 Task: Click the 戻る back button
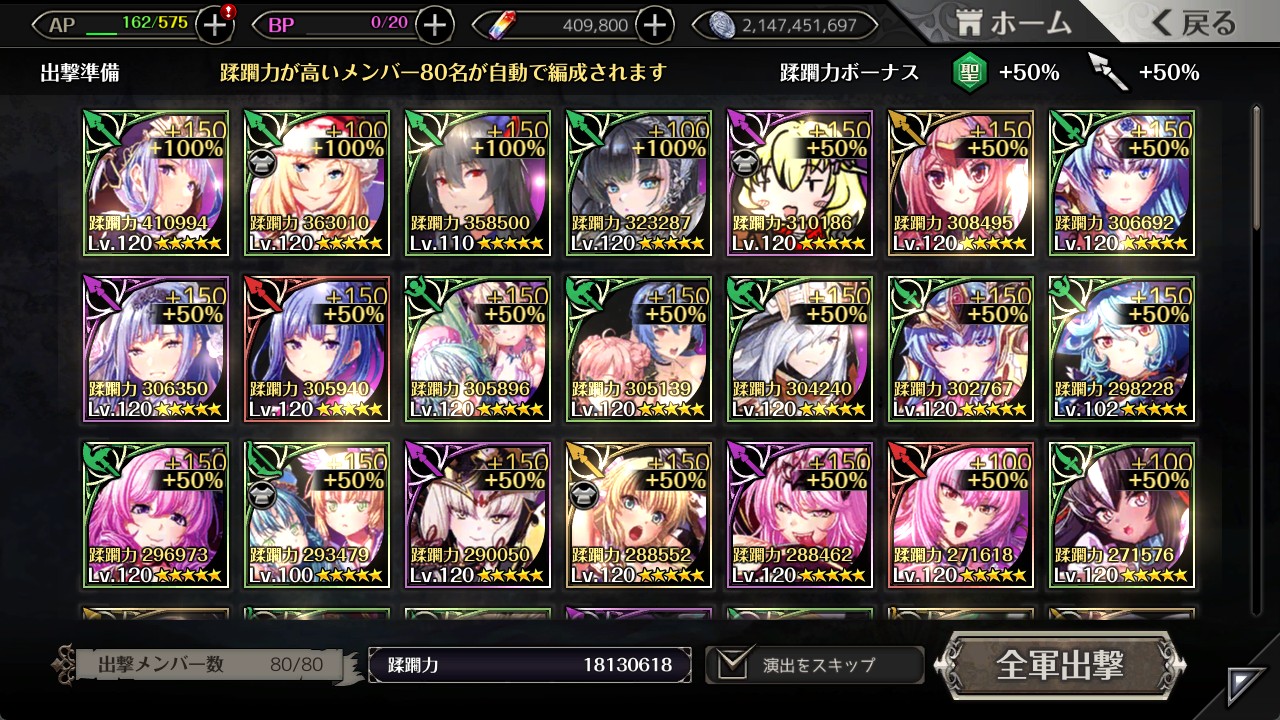coord(1194,23)
